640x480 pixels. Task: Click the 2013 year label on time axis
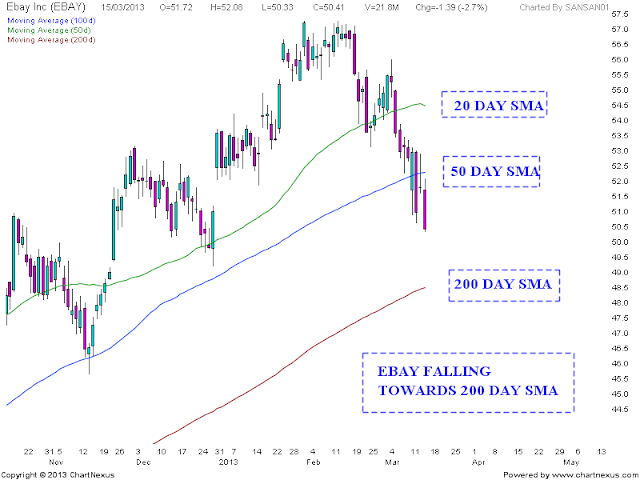228,462
